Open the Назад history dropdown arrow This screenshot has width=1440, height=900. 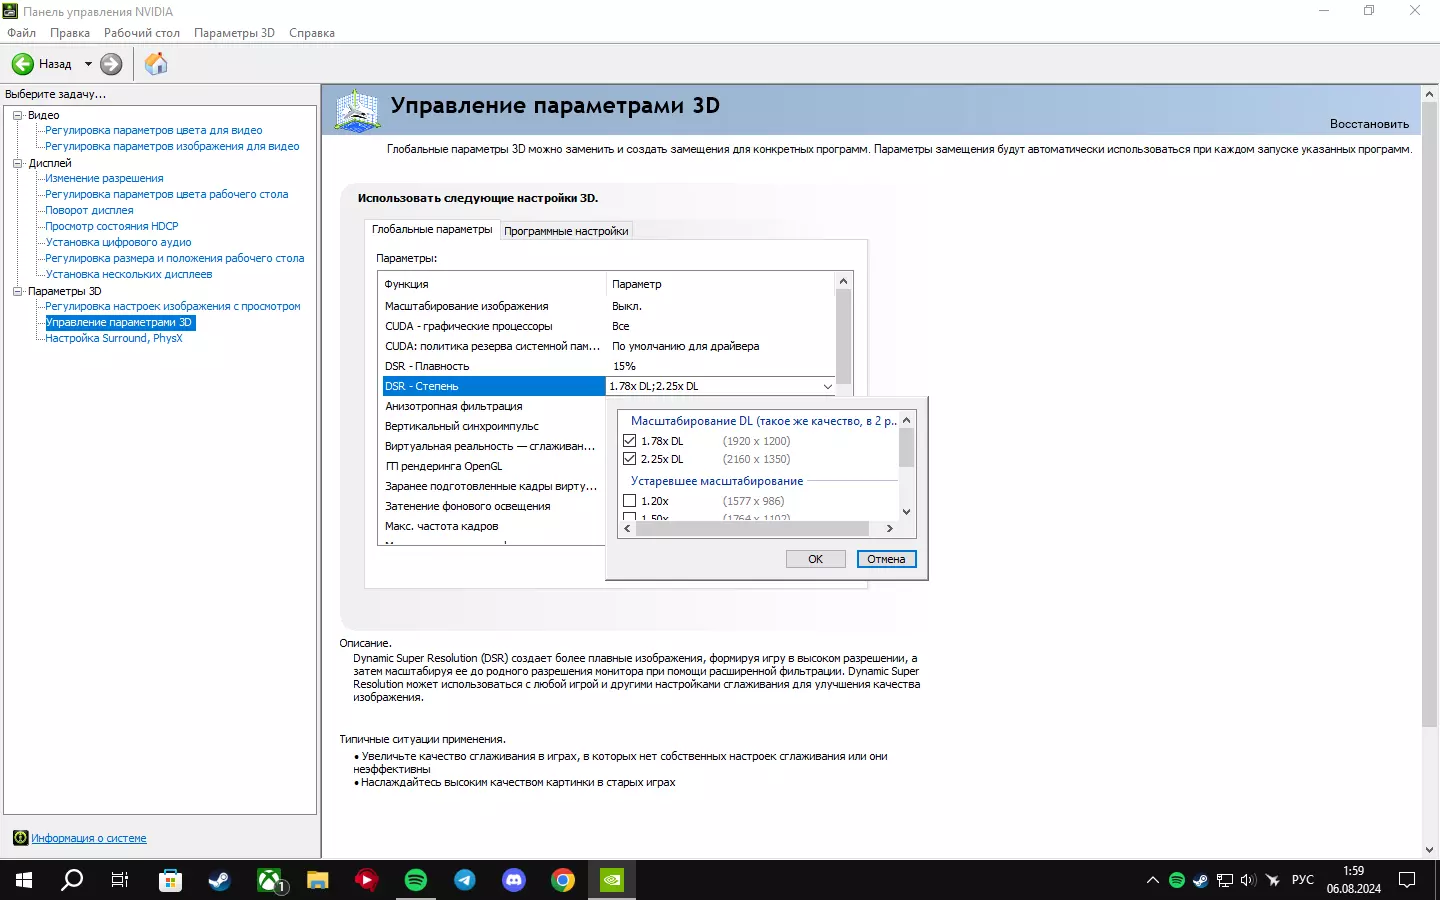pyautogui.click(x=88, y=64)
